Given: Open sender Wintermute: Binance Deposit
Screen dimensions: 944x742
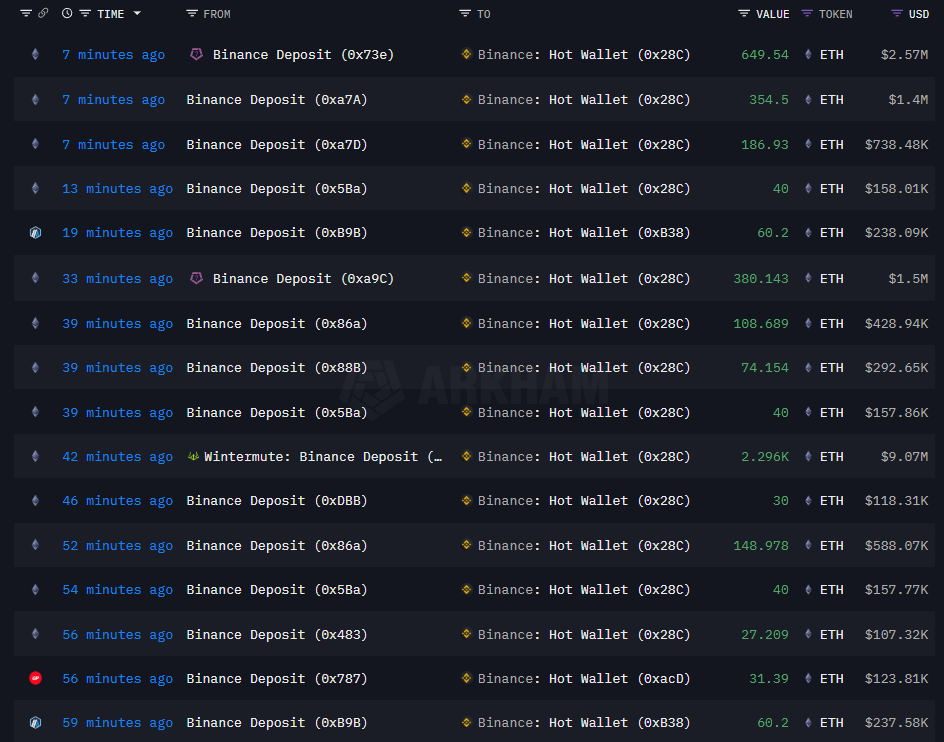Looking at the screenshot, I should coord(323,457).
